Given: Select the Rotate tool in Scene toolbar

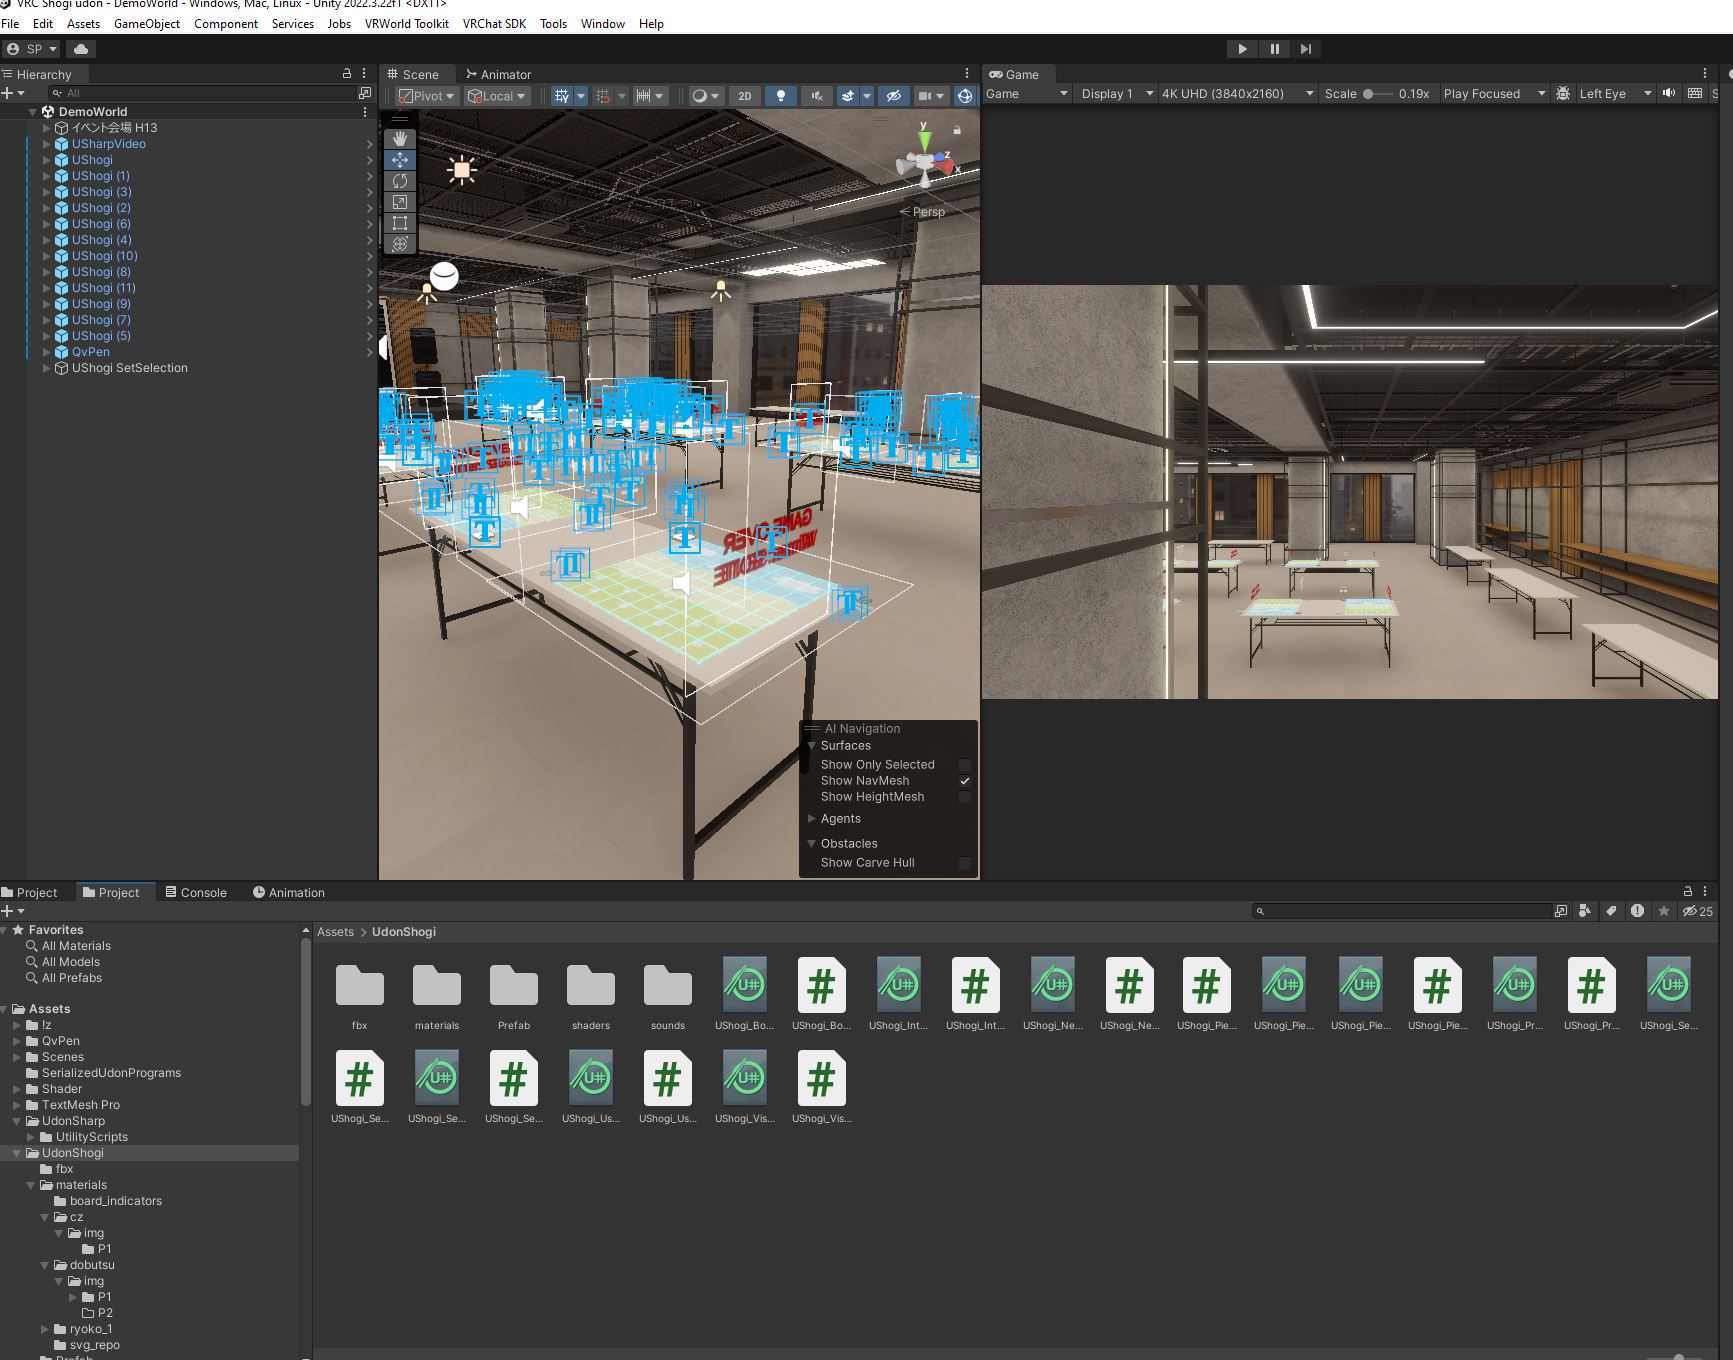Looking at the screenshot, I should [x=400, y=181].
